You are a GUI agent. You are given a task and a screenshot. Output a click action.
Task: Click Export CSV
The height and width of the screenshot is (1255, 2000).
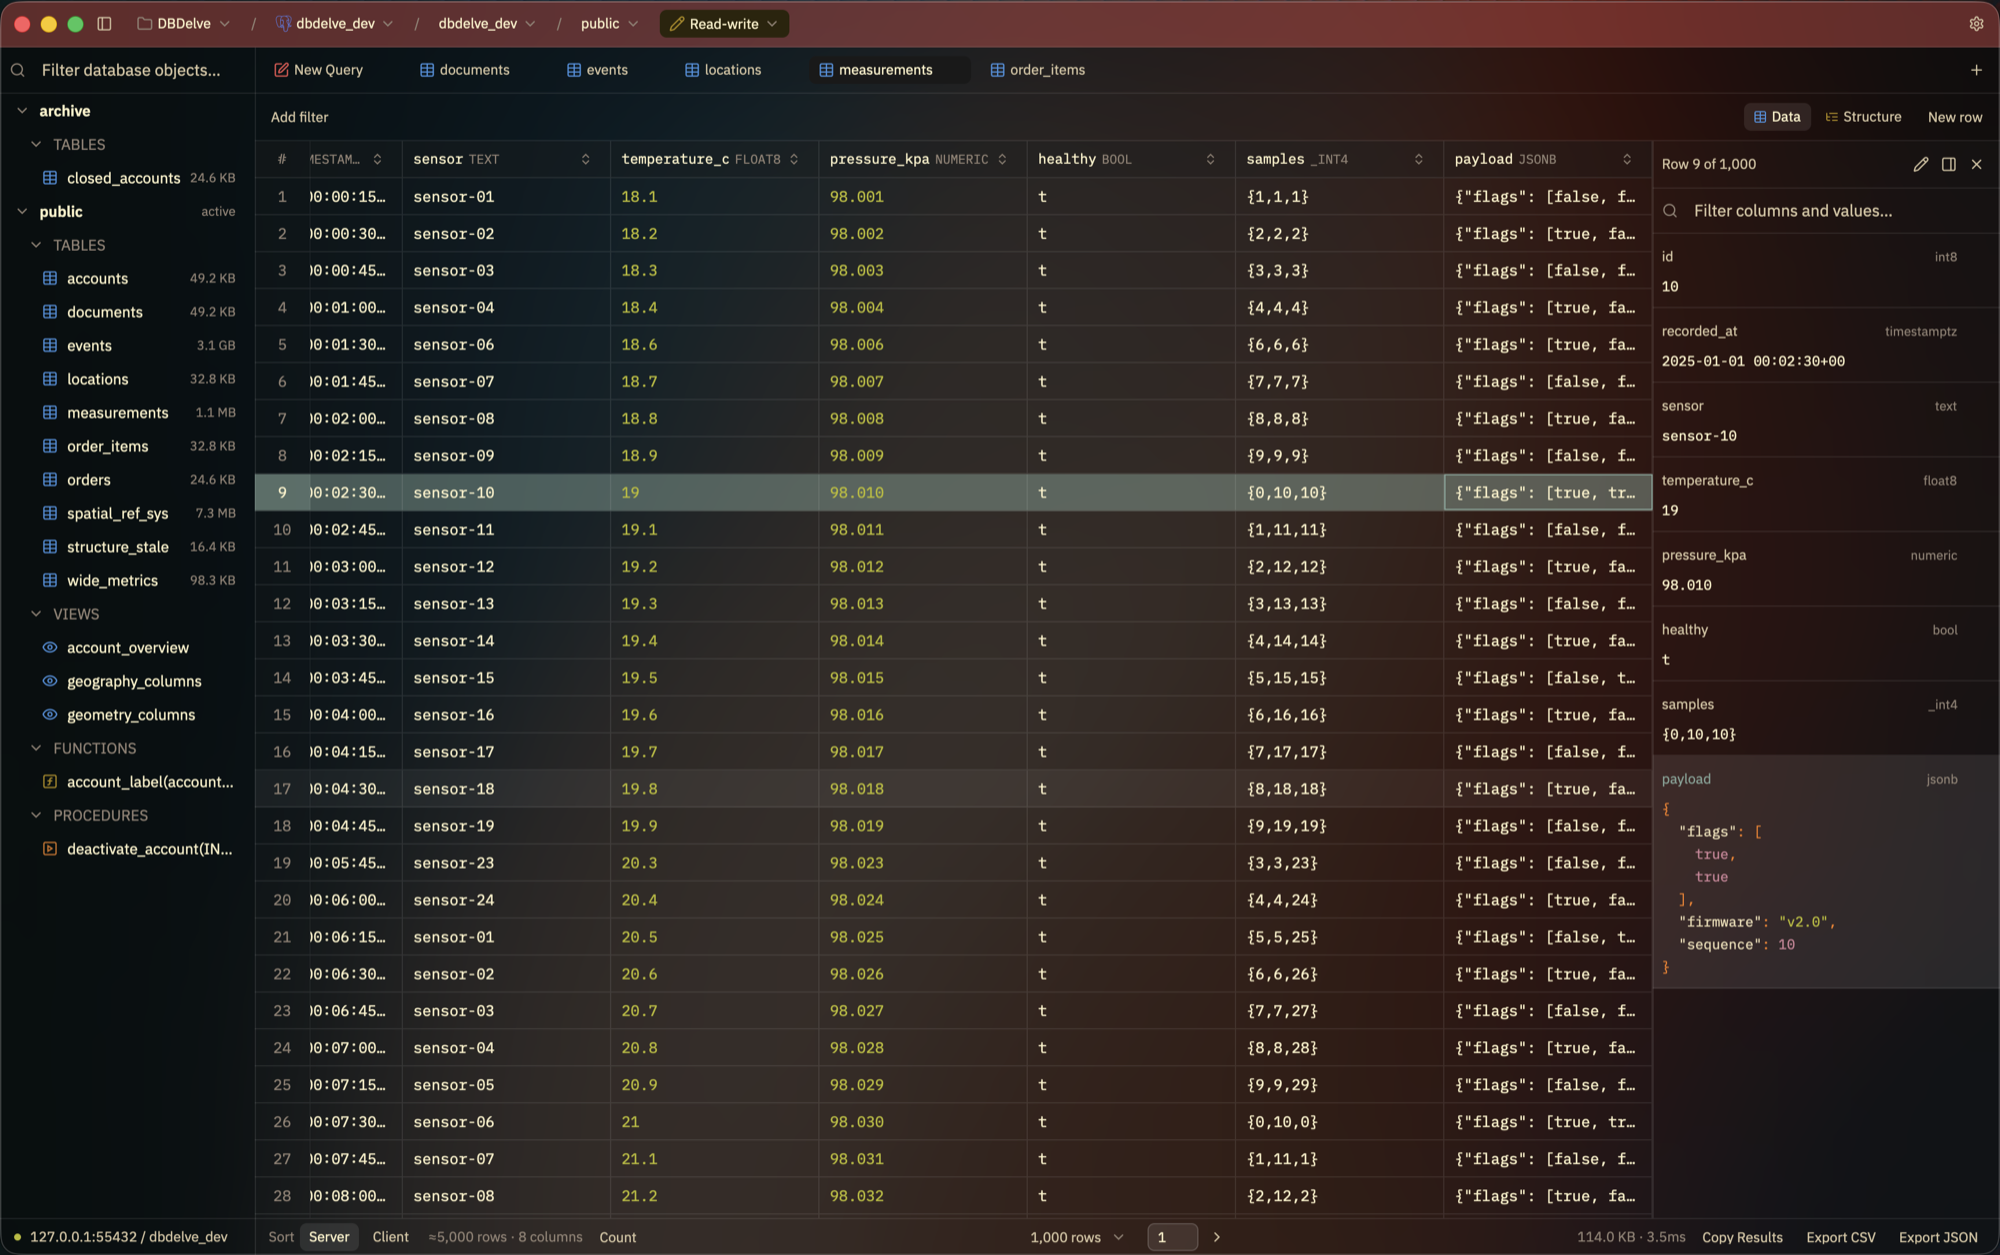1840,1237
